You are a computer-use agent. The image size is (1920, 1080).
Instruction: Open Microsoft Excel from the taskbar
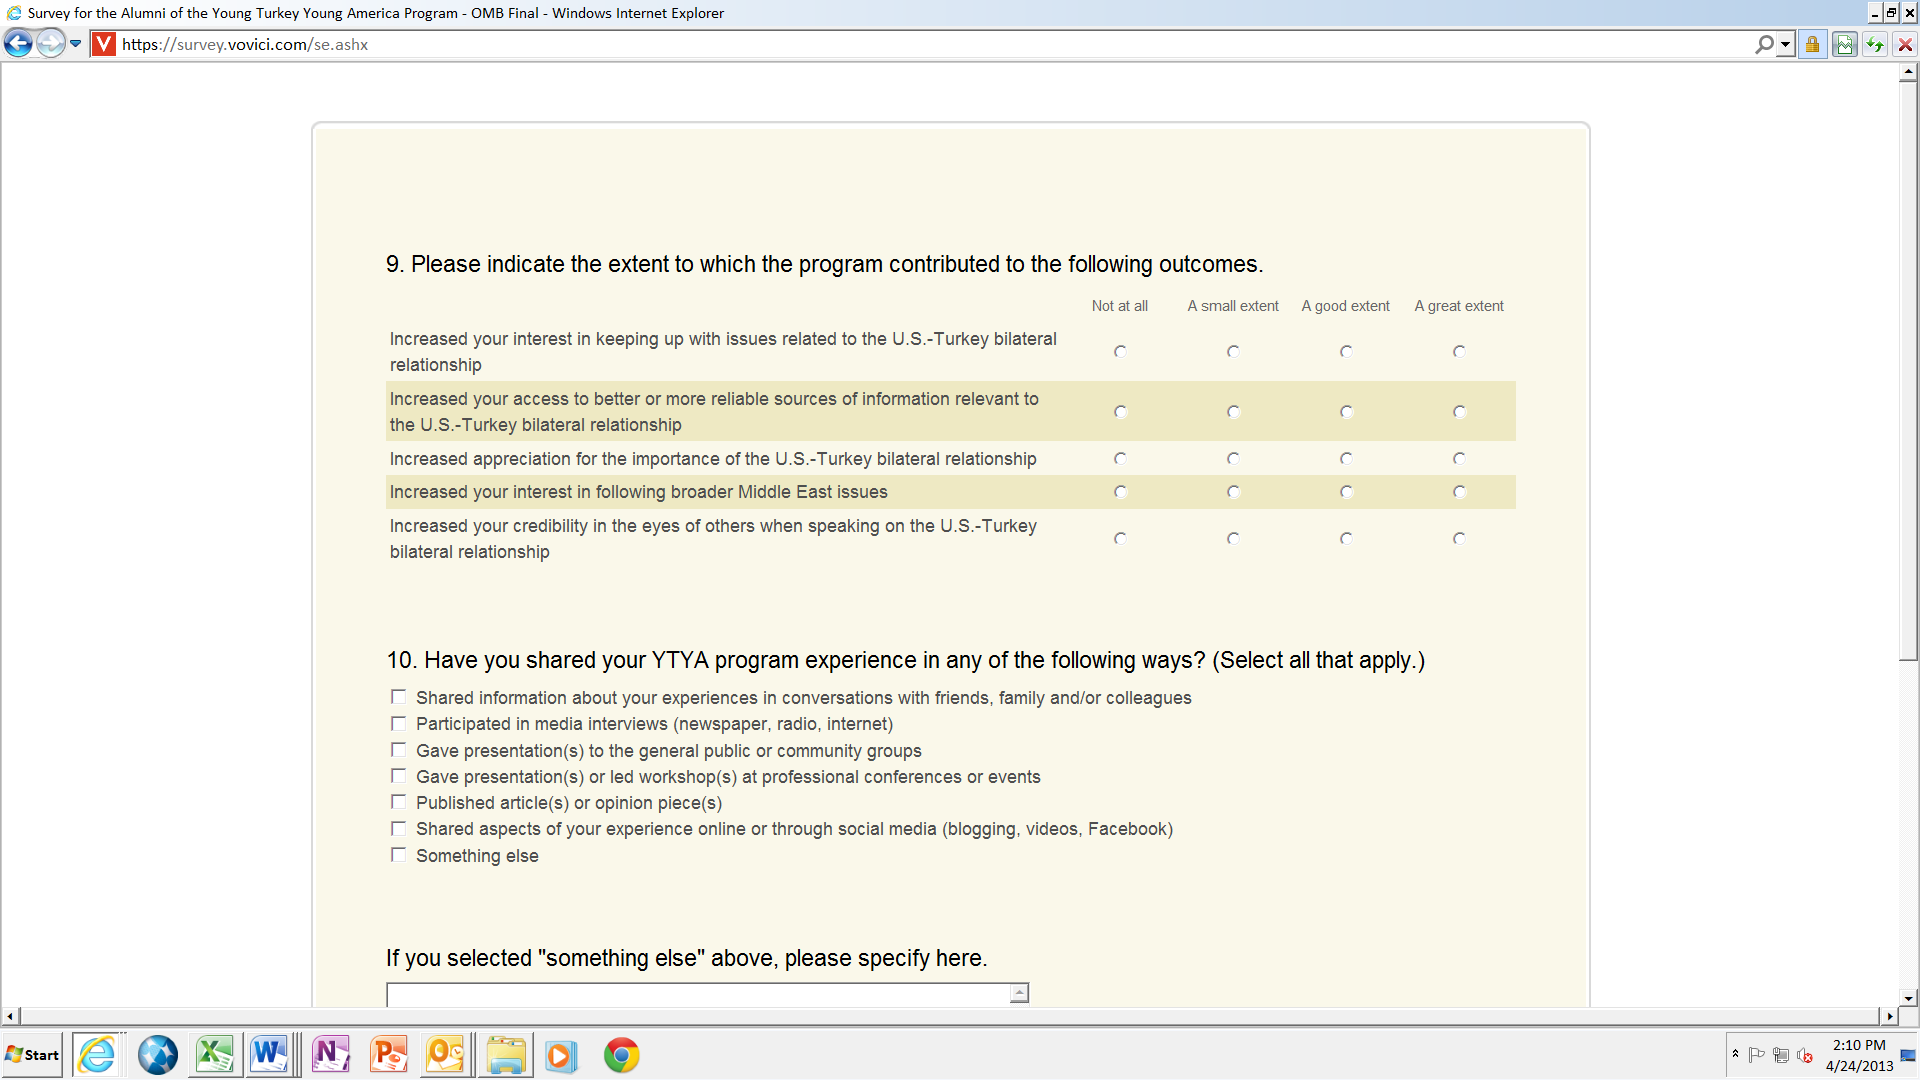[x=214, y=1055]
